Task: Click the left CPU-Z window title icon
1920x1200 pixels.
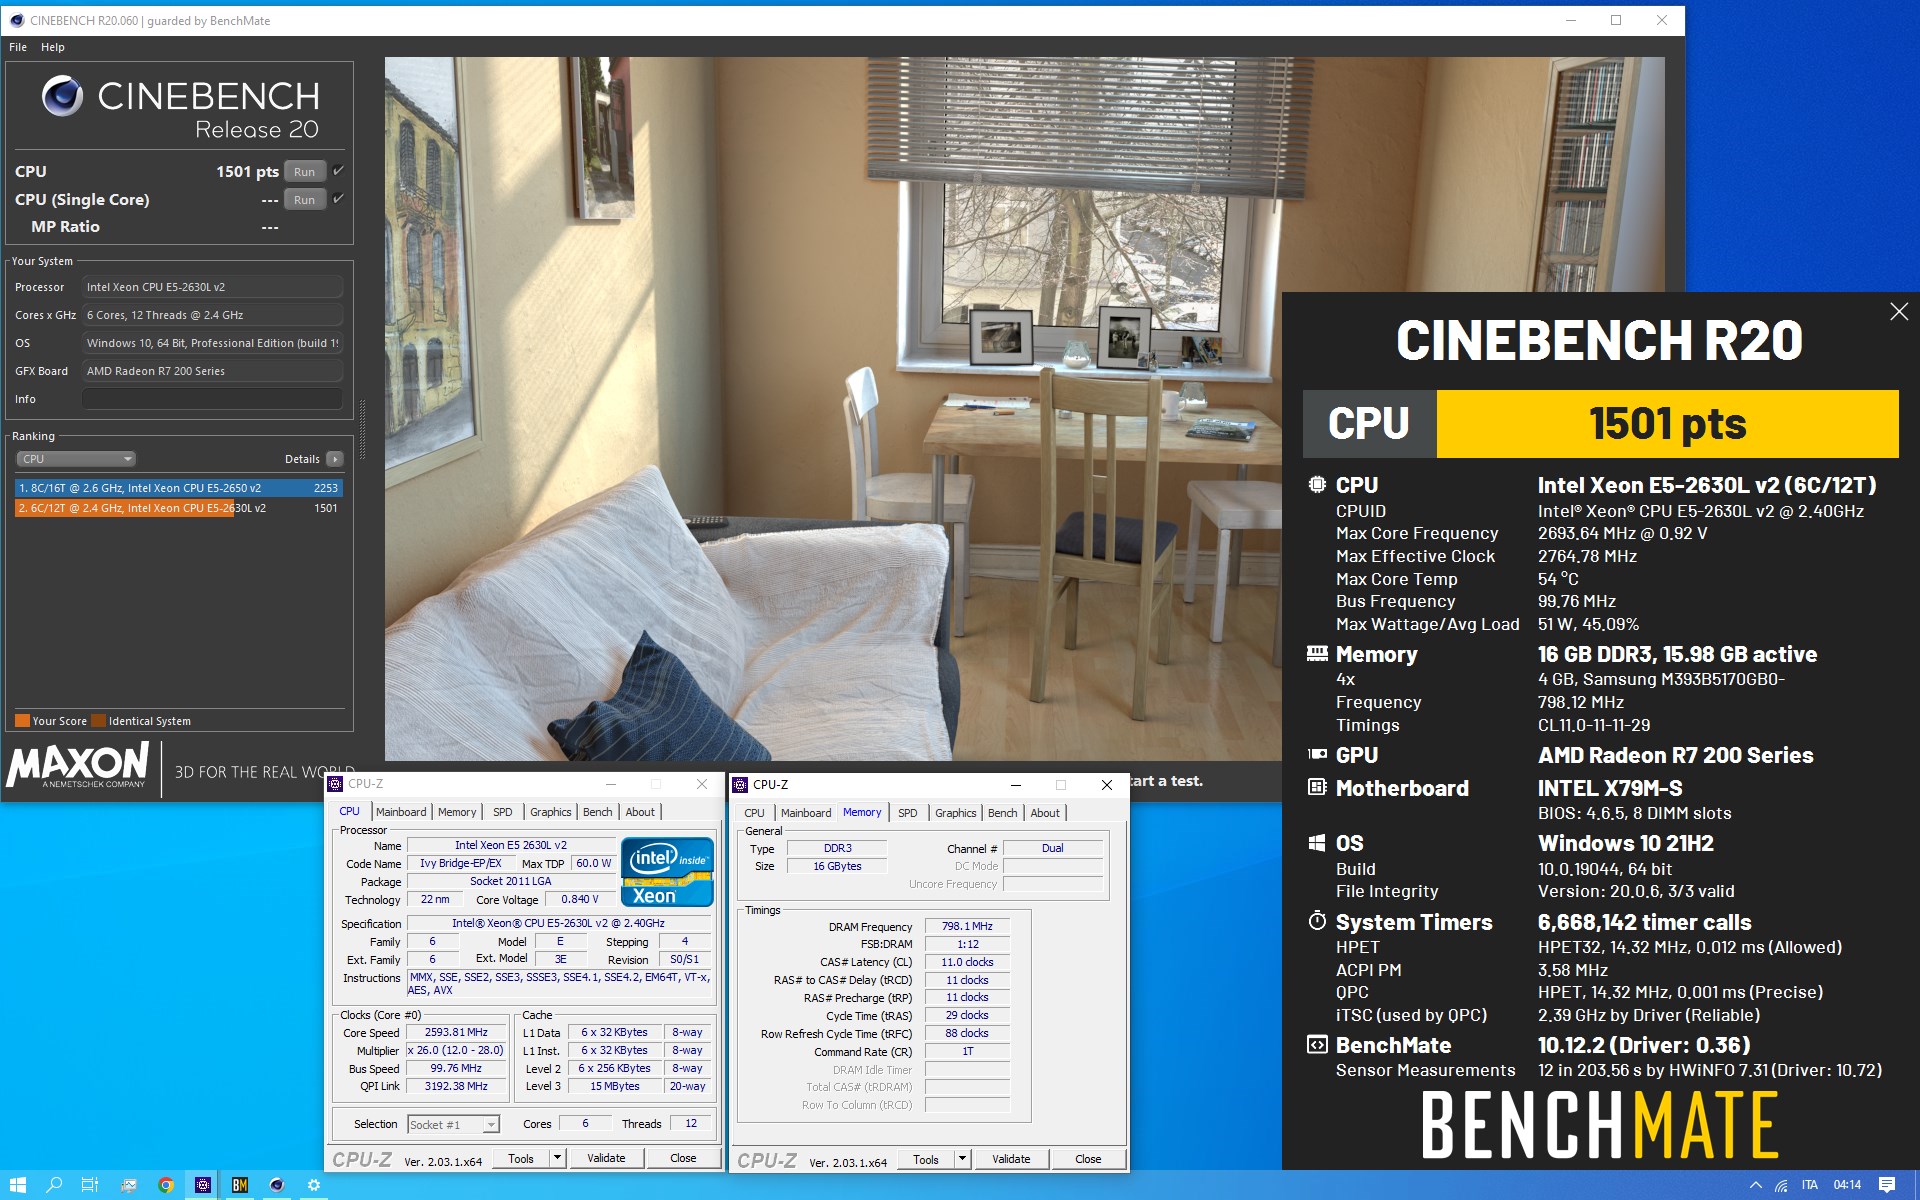Action: [336, 784]
